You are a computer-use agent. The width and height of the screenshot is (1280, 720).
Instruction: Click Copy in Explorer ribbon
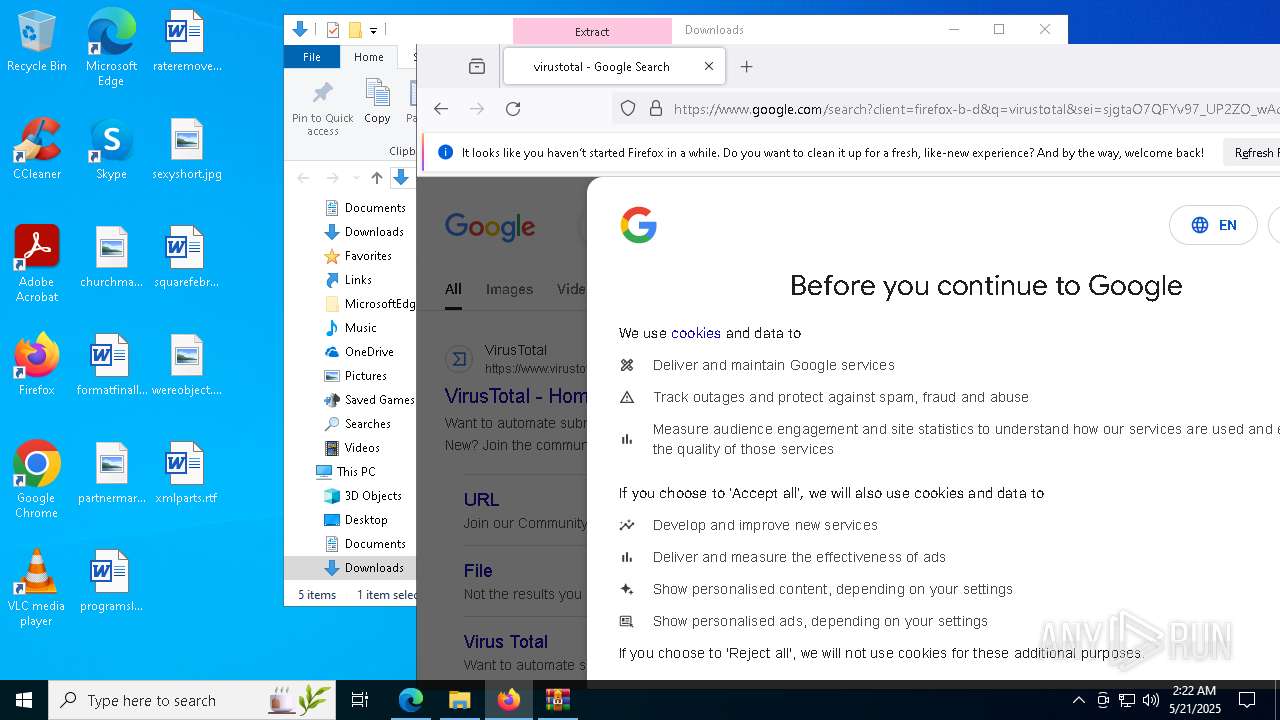377,102
